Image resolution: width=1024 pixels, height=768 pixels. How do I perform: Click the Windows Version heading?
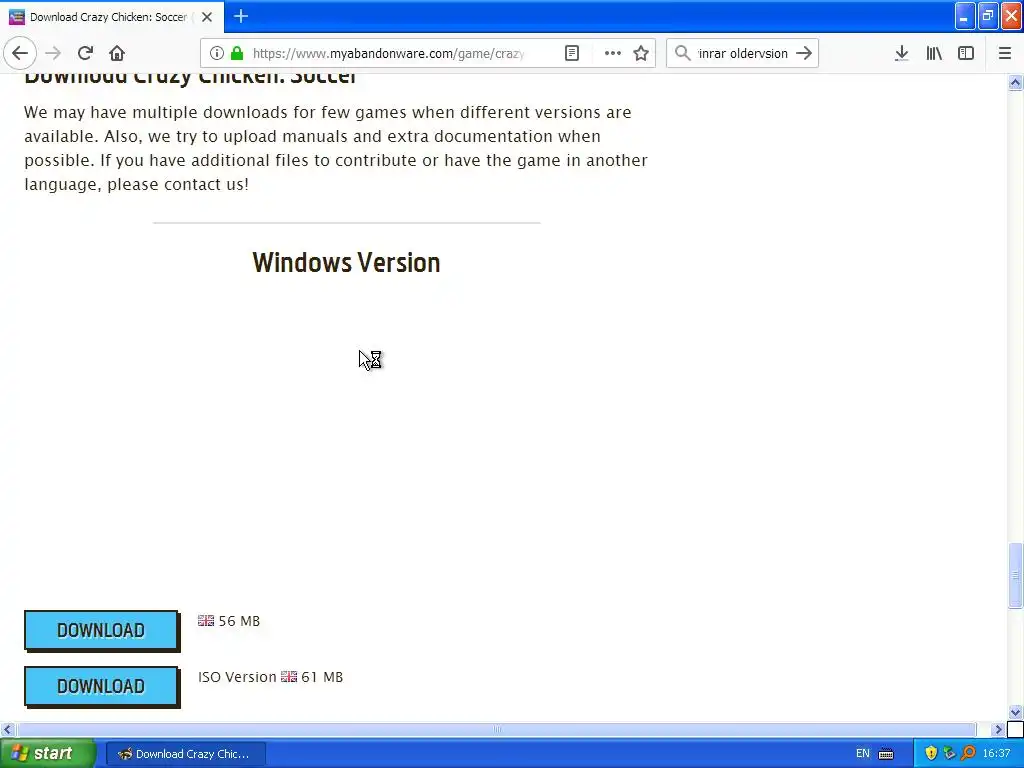point(346,263)
